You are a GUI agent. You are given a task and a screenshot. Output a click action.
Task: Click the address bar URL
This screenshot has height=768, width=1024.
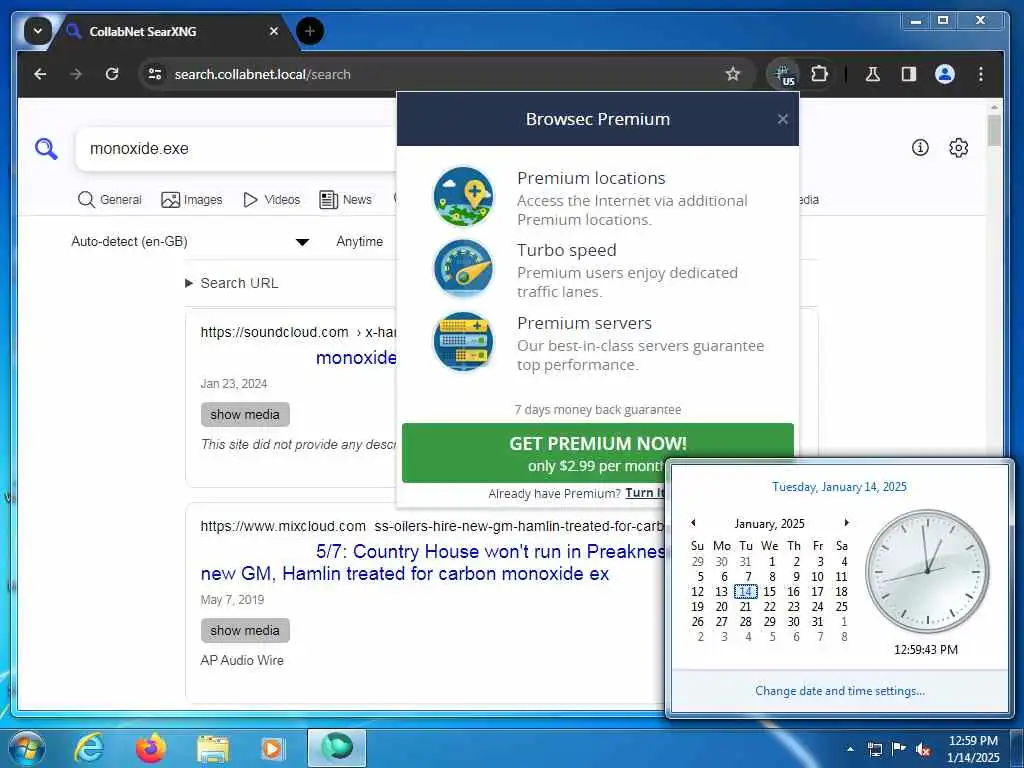point(263,74)
